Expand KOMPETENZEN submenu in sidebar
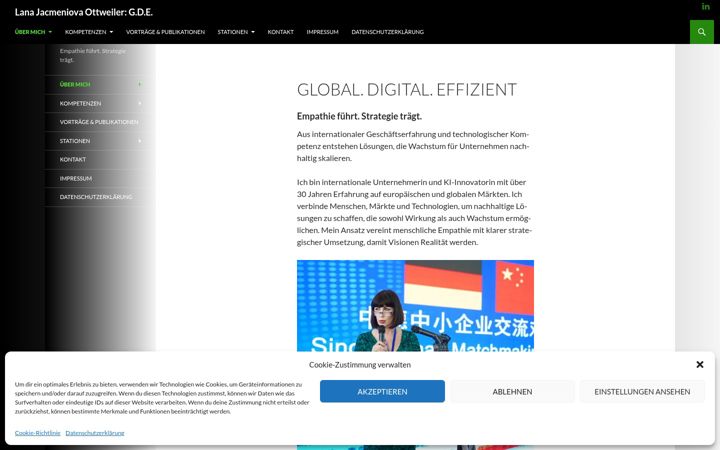720x450 pixels. point(140,103)
